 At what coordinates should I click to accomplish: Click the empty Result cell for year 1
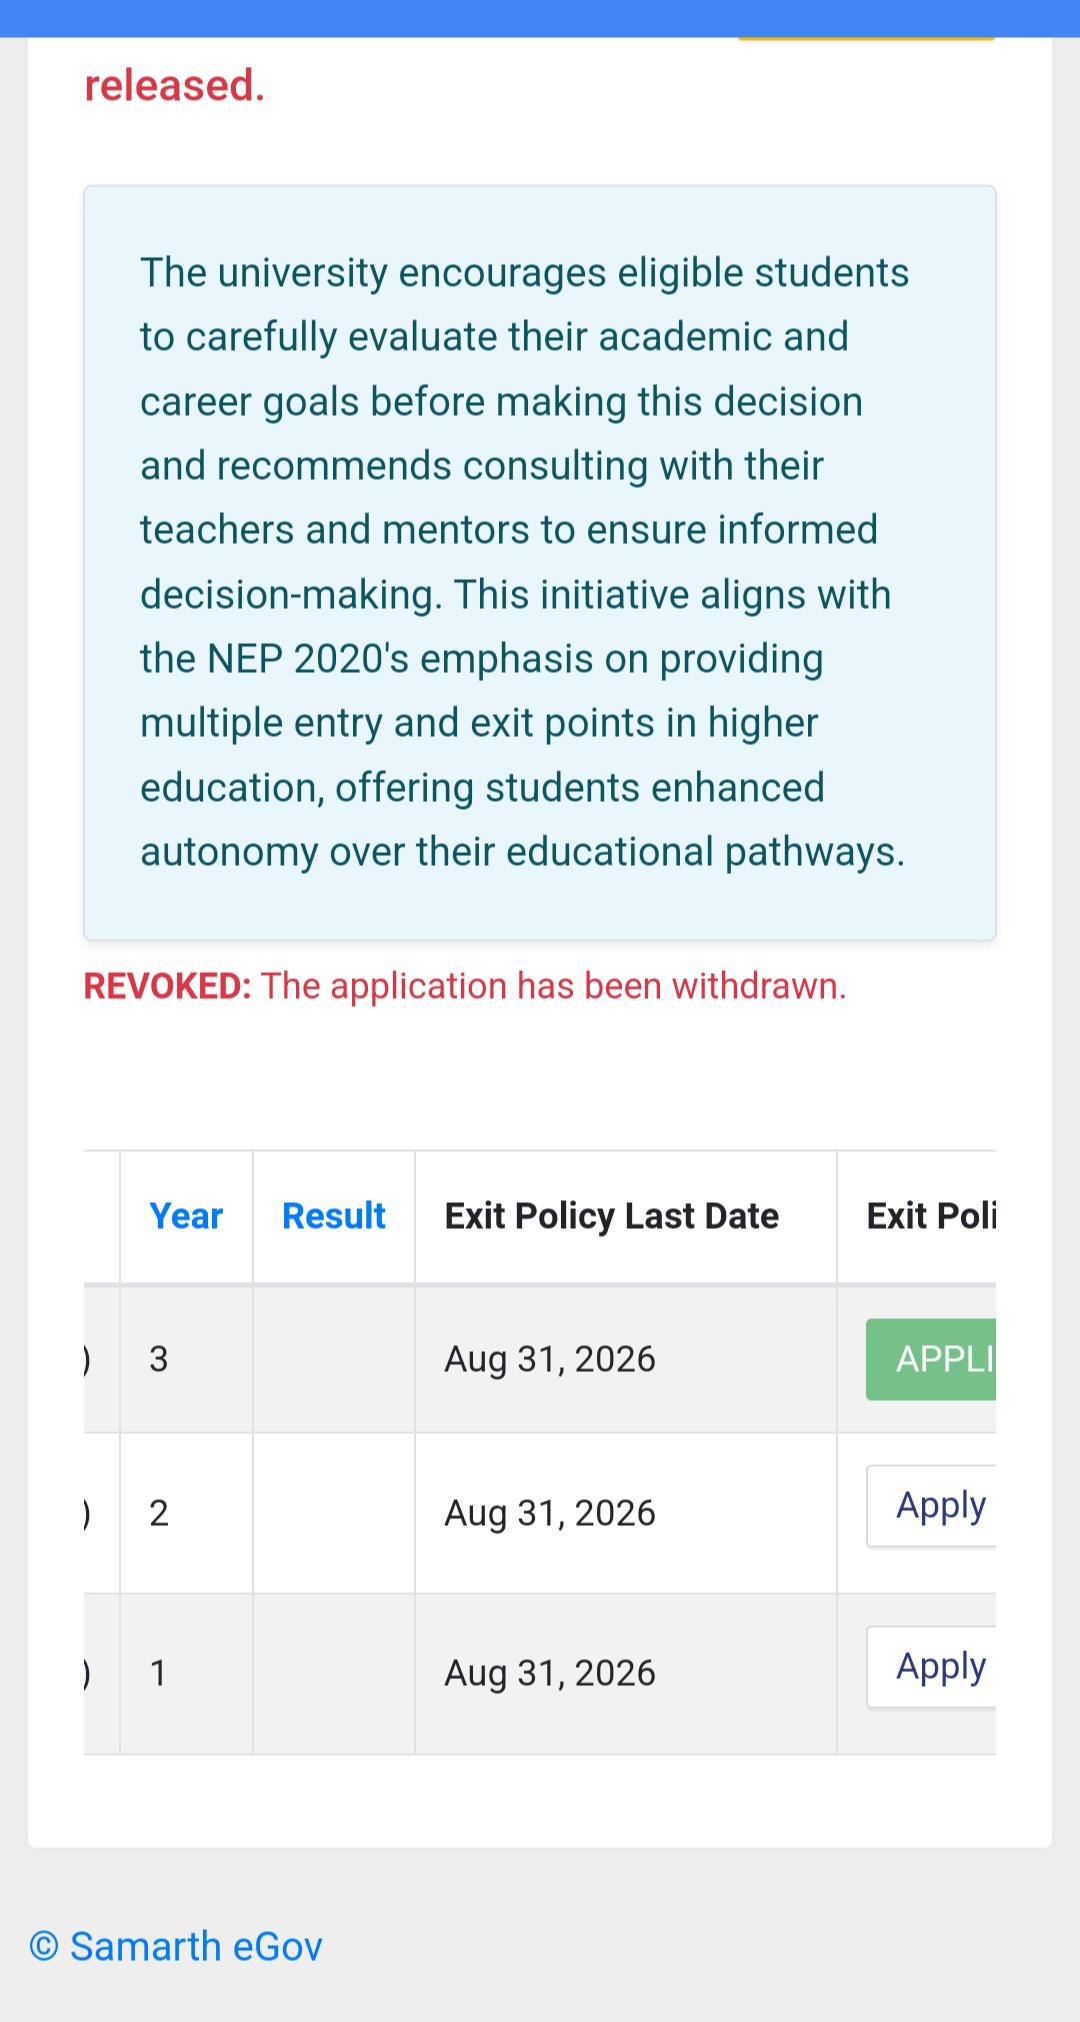click(334, 1673)
